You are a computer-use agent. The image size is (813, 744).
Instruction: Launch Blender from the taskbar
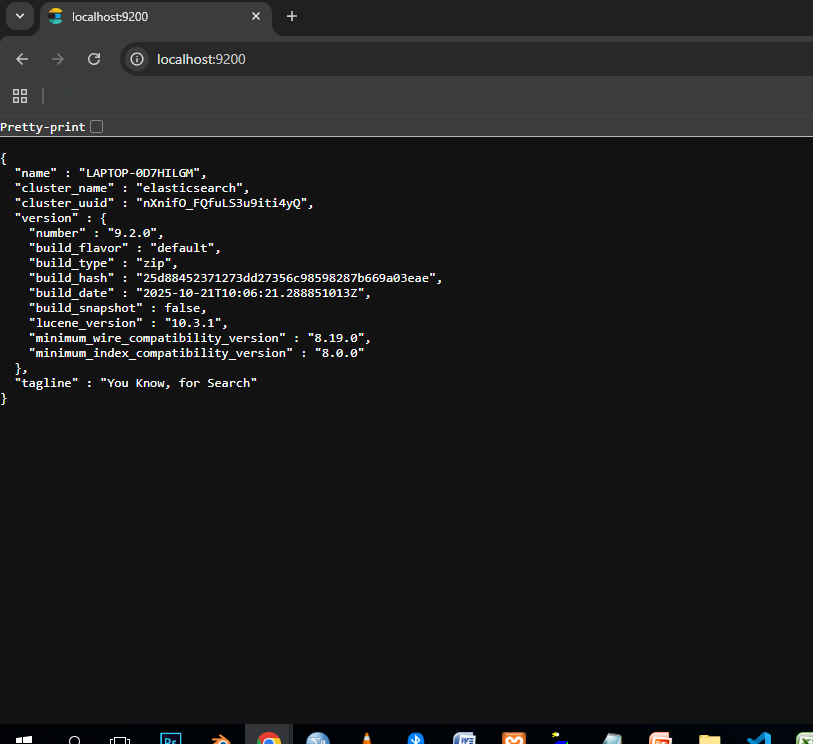221,739
